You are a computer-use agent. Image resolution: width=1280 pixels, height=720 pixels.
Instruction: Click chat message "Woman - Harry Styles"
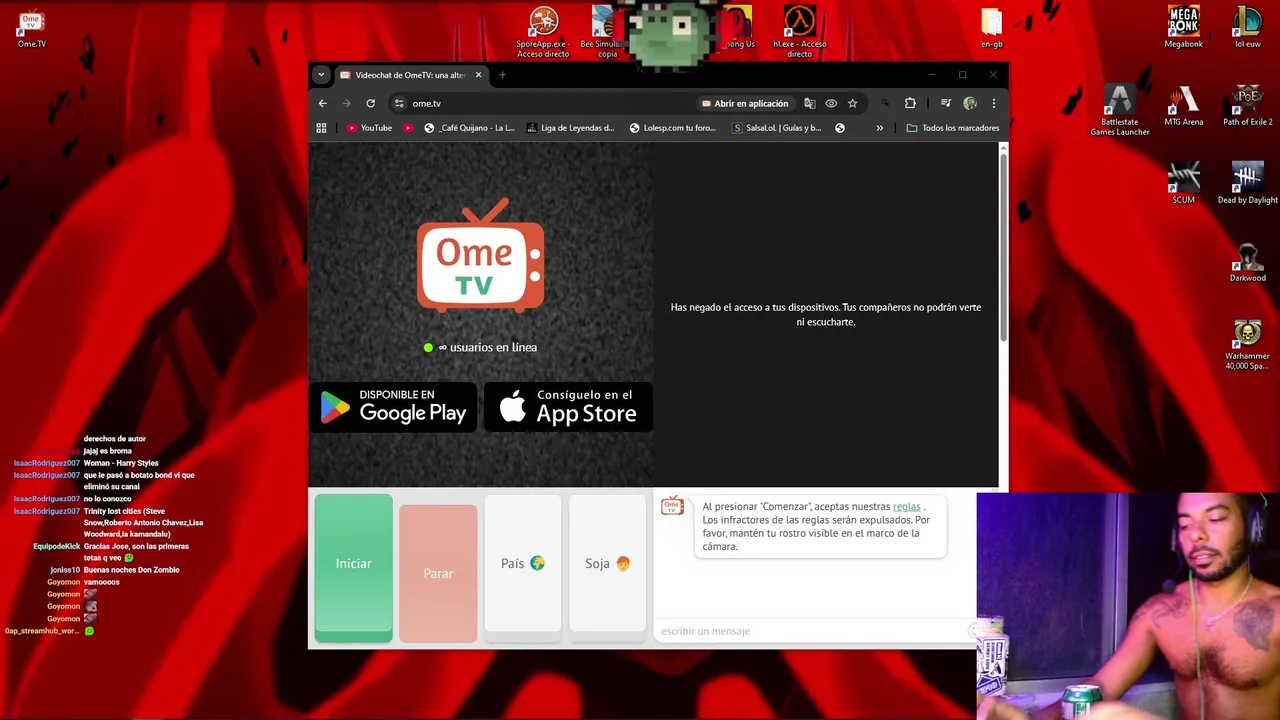pos(121,463)
